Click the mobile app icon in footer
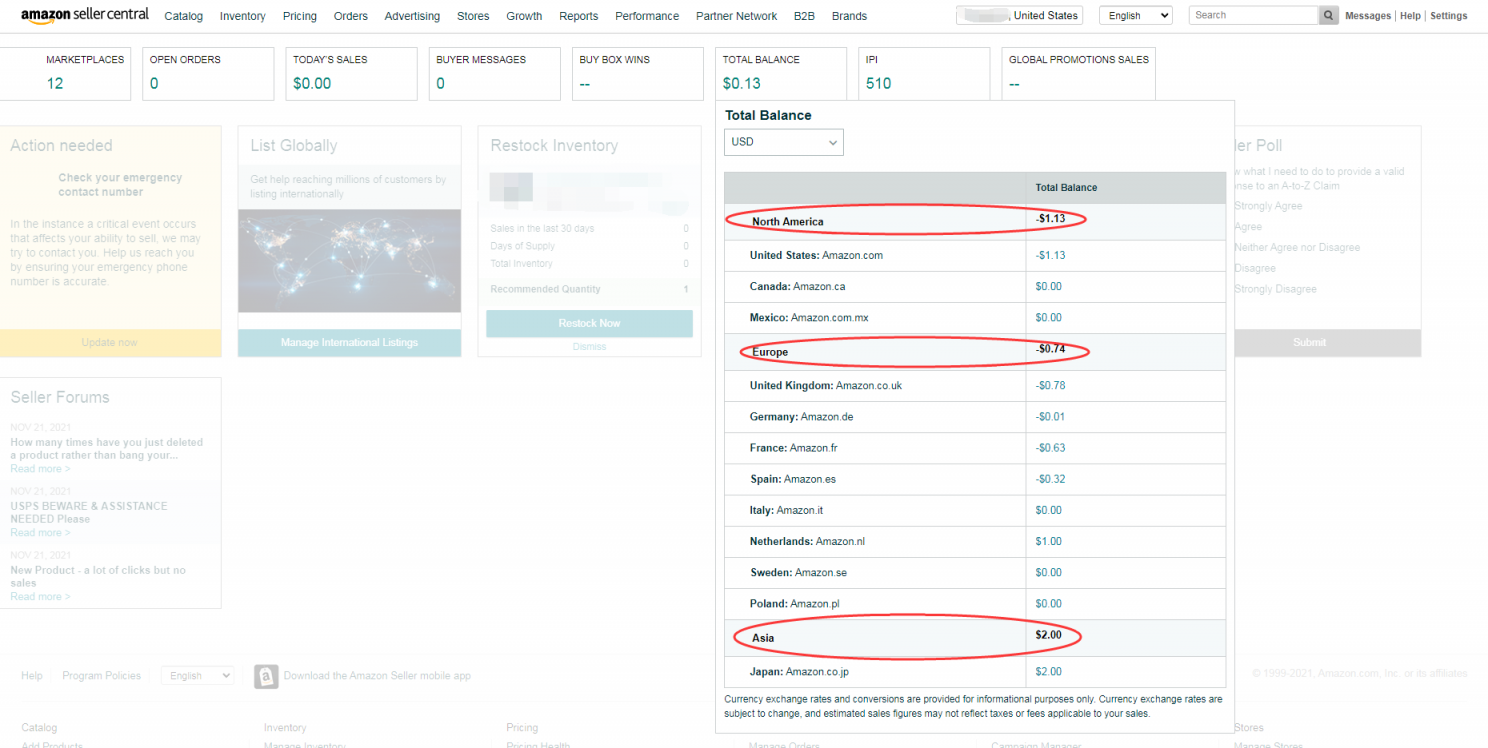Screen dimensions: 1488x748 [x=266, y=677]
